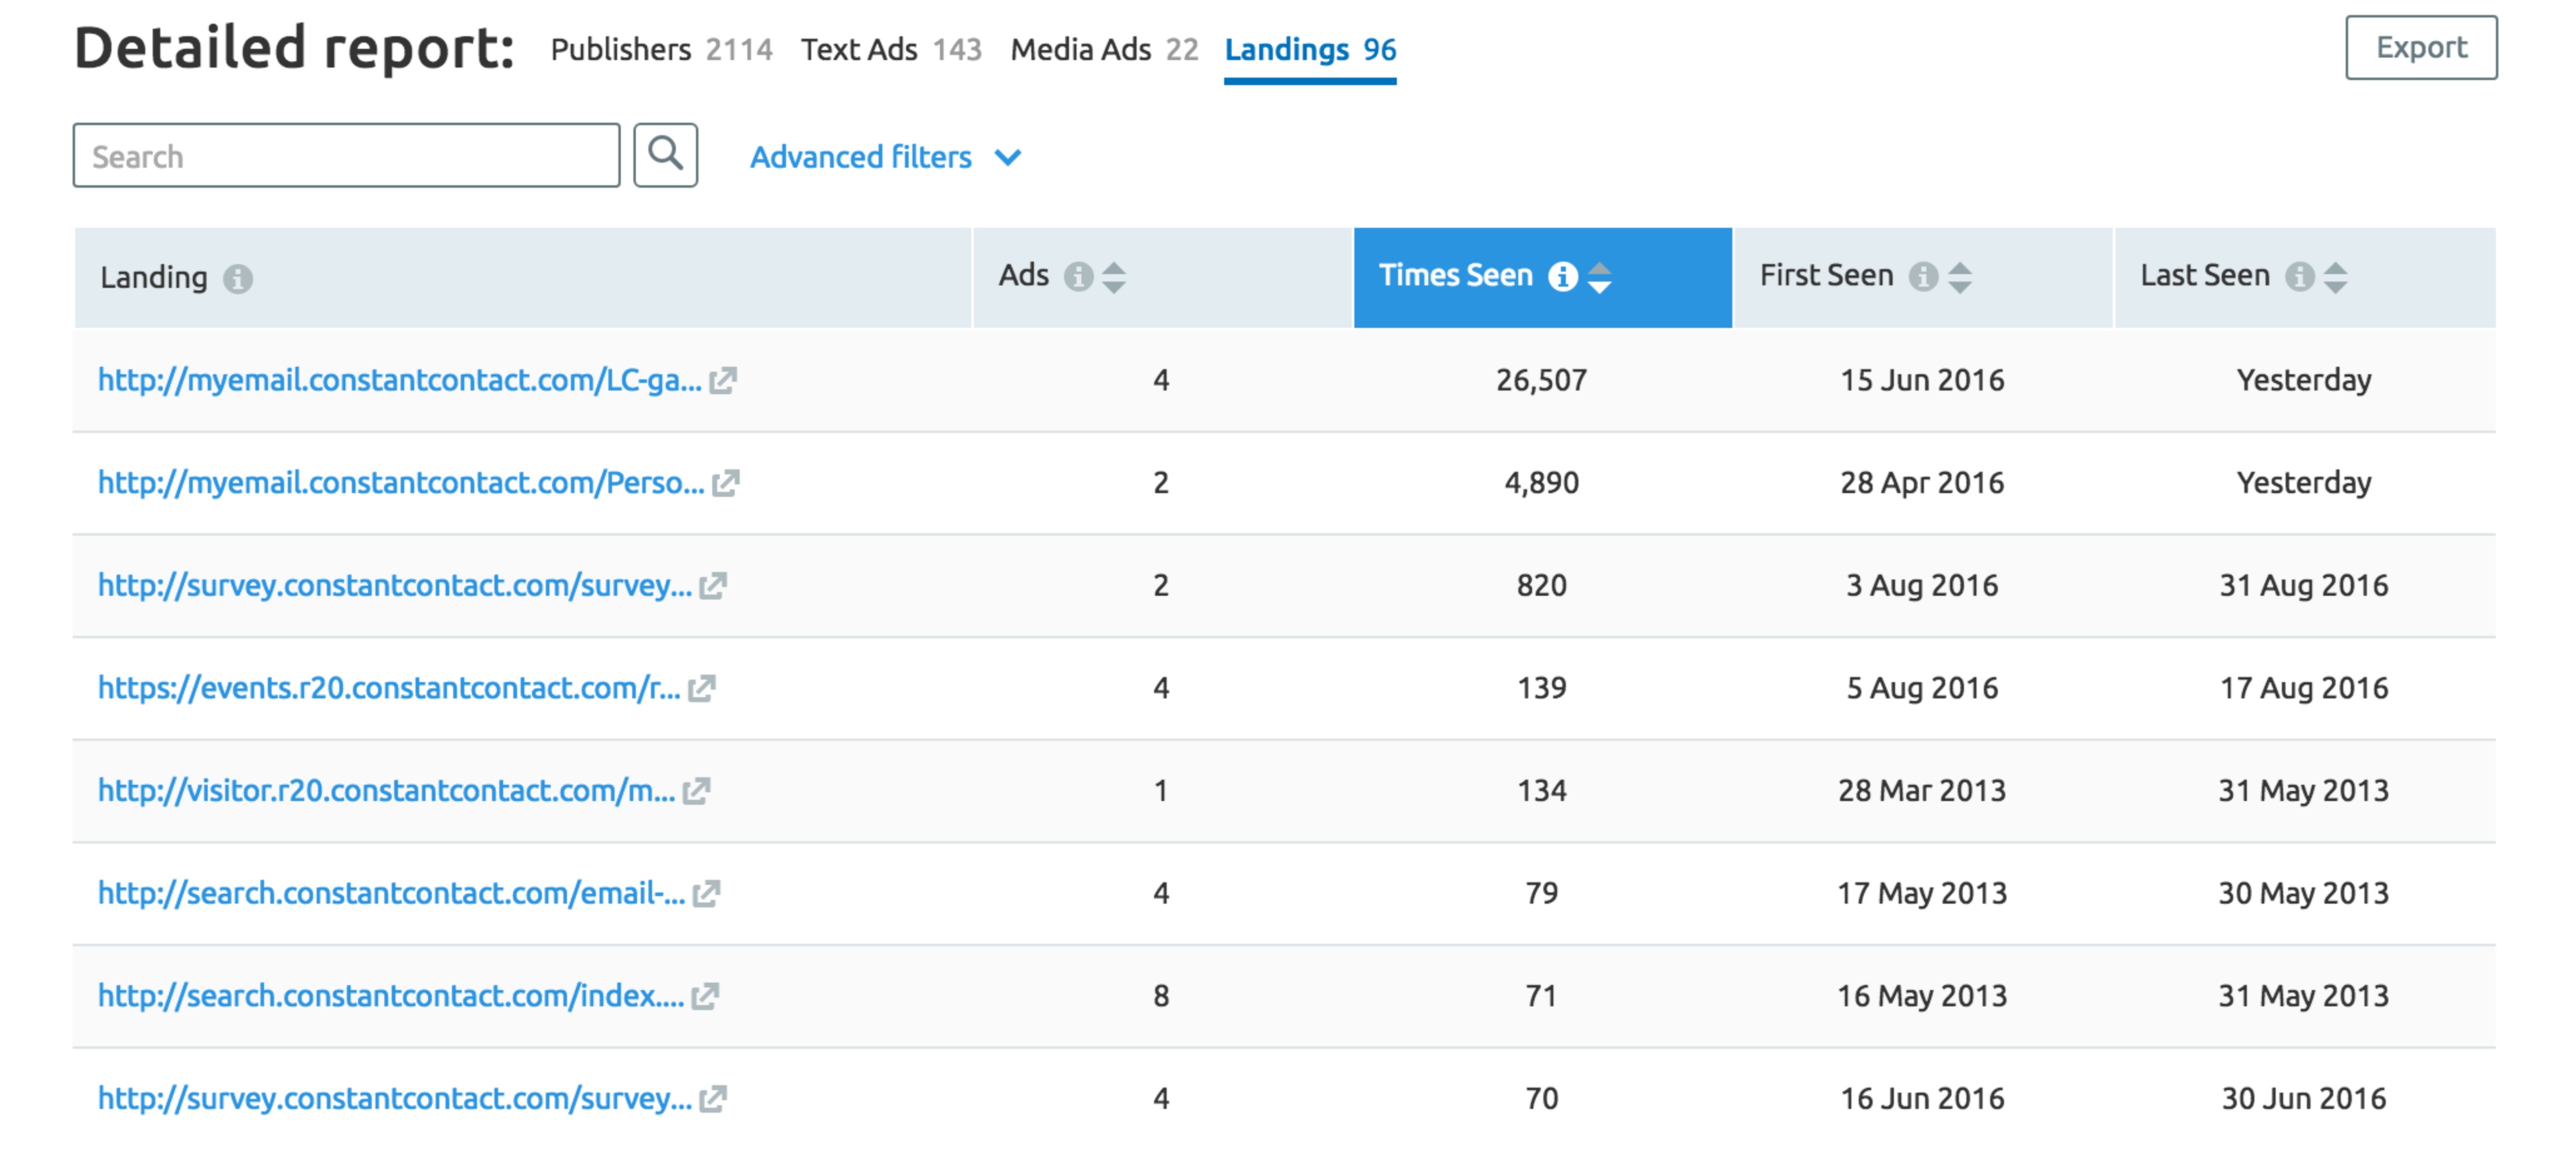
Task: Open search.constantcontact.com/index link
Action: click(390, 996)
